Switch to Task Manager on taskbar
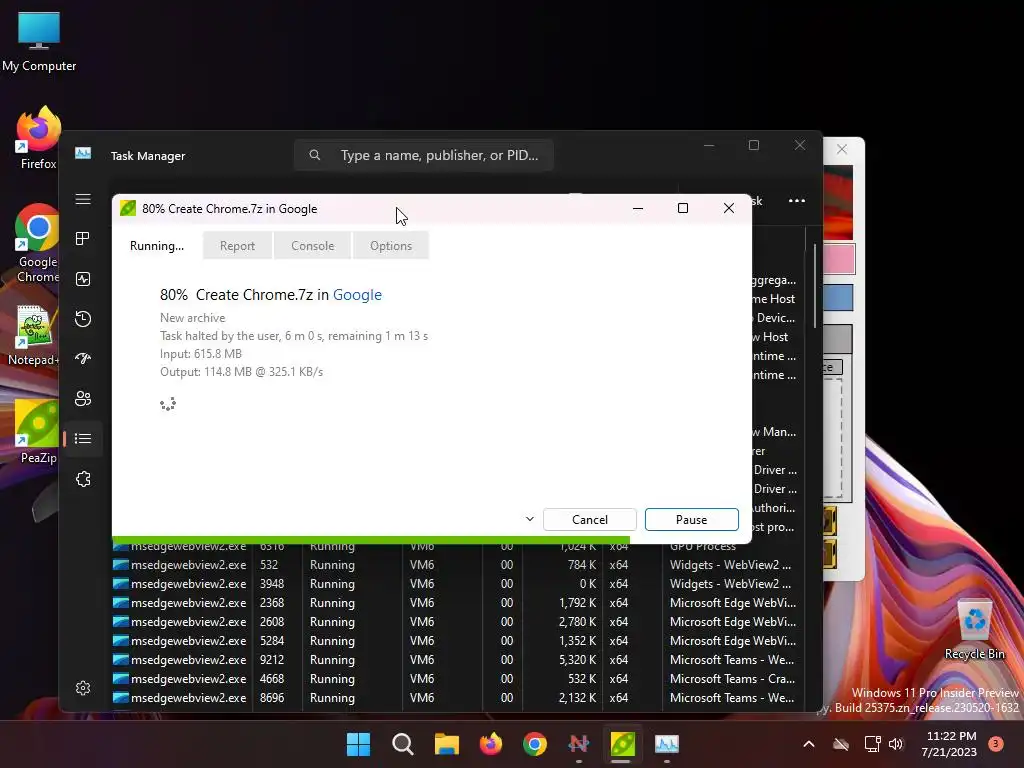 click(x=667, y=744)
